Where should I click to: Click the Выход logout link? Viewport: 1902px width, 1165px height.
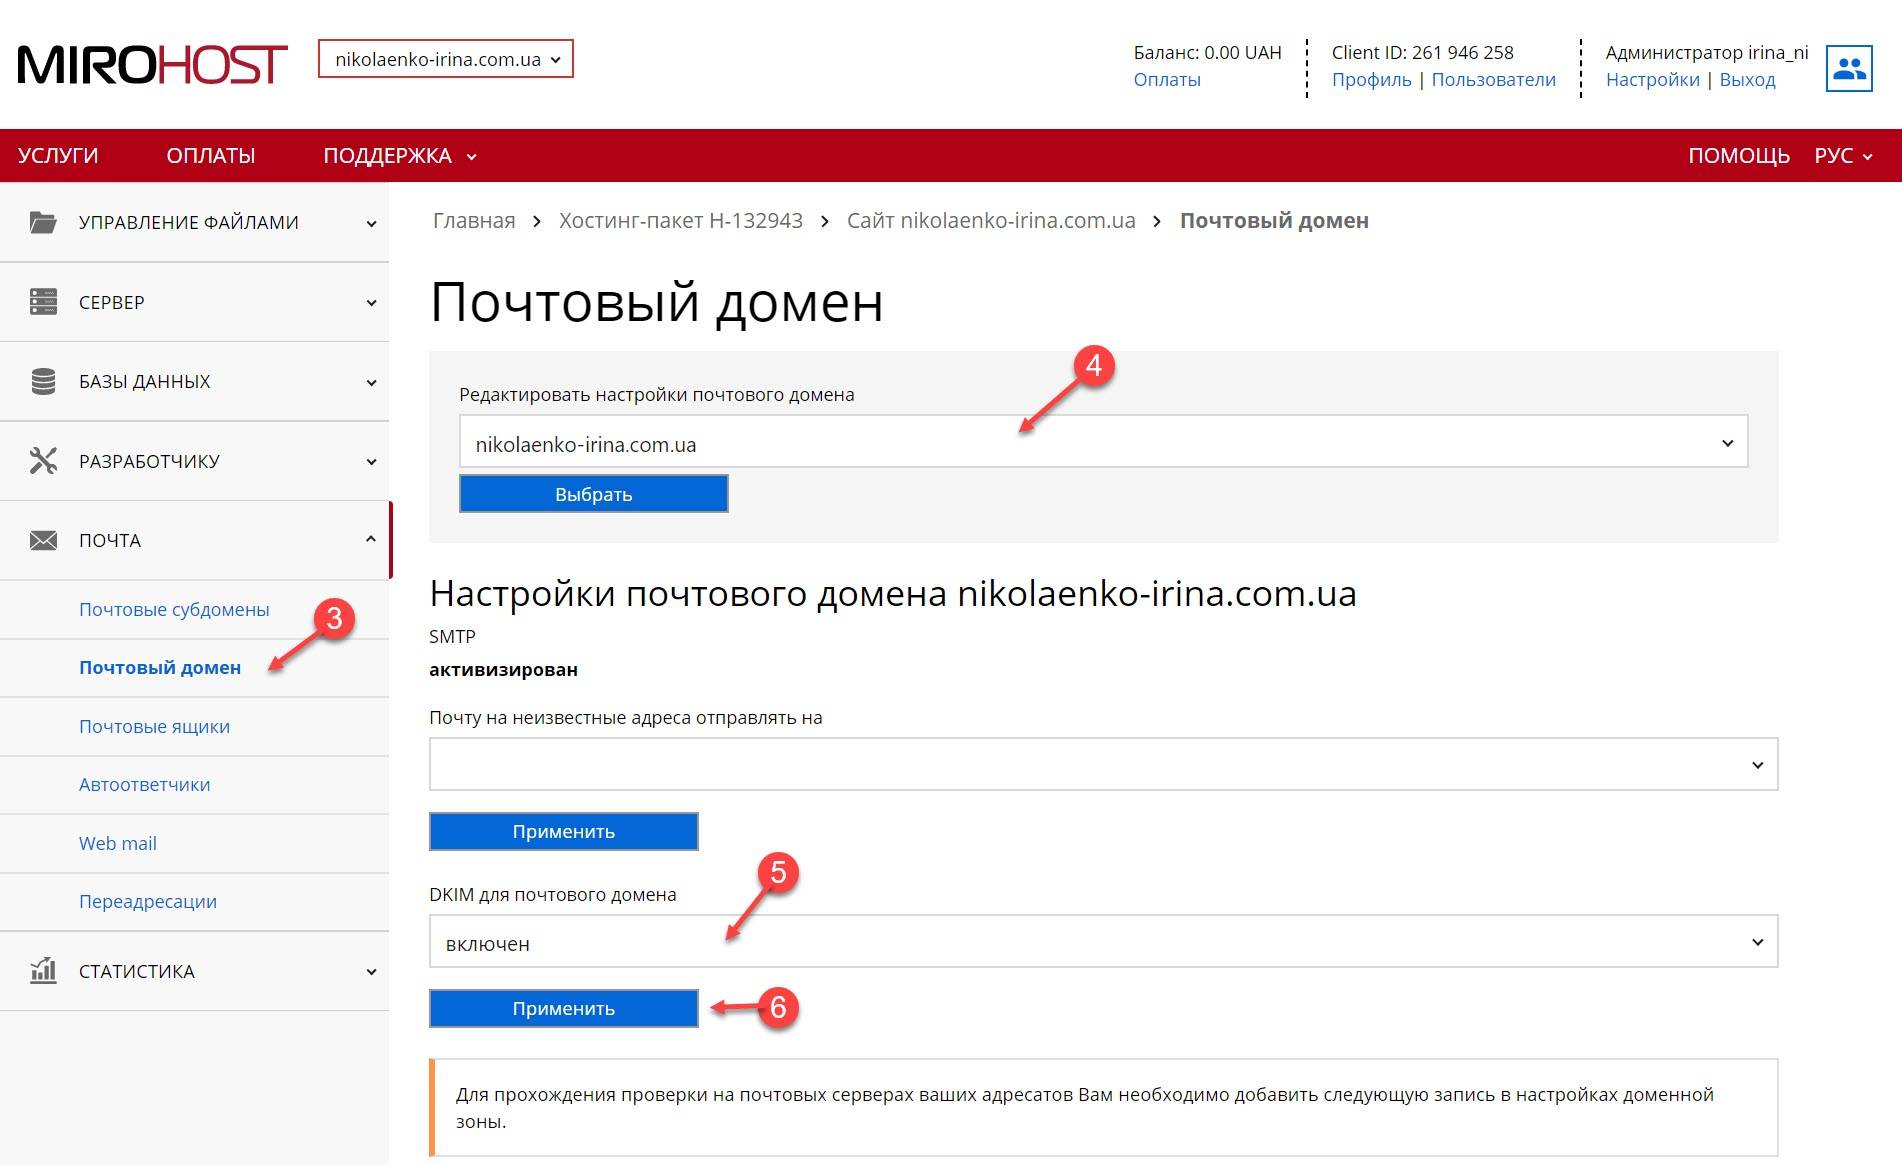coord(1747,79)
